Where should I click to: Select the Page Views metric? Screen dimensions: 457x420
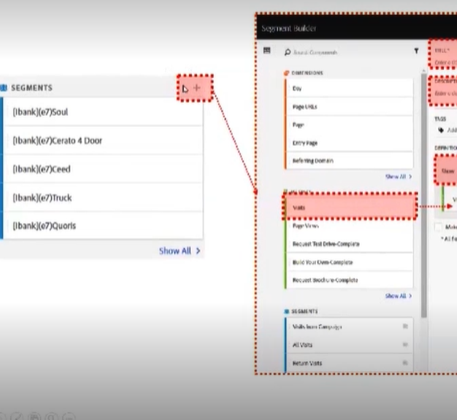349,226
